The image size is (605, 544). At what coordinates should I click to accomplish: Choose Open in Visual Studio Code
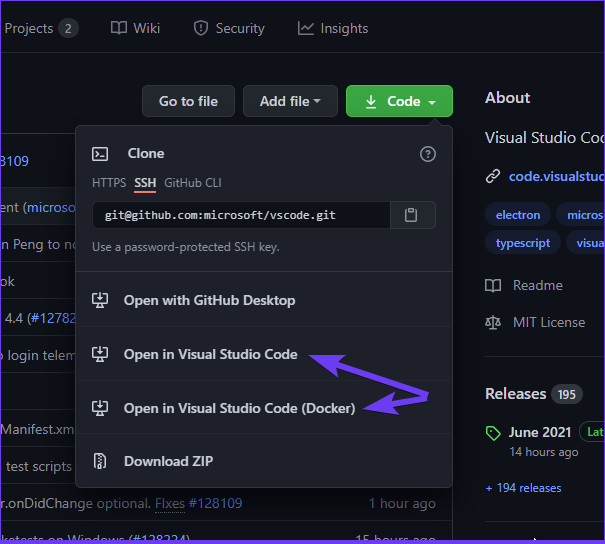[x=264, y=354]
